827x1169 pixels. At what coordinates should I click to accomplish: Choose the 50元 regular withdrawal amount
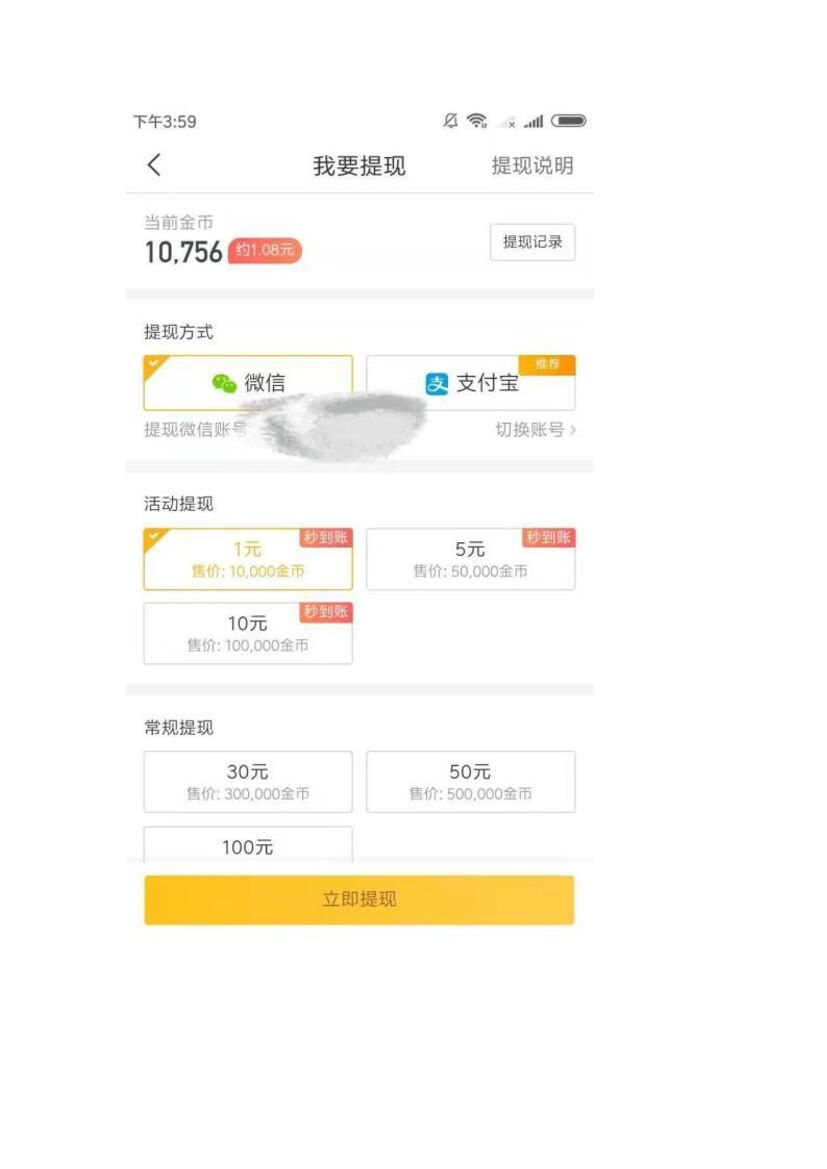pyautogui.click(x=470, y=782)
